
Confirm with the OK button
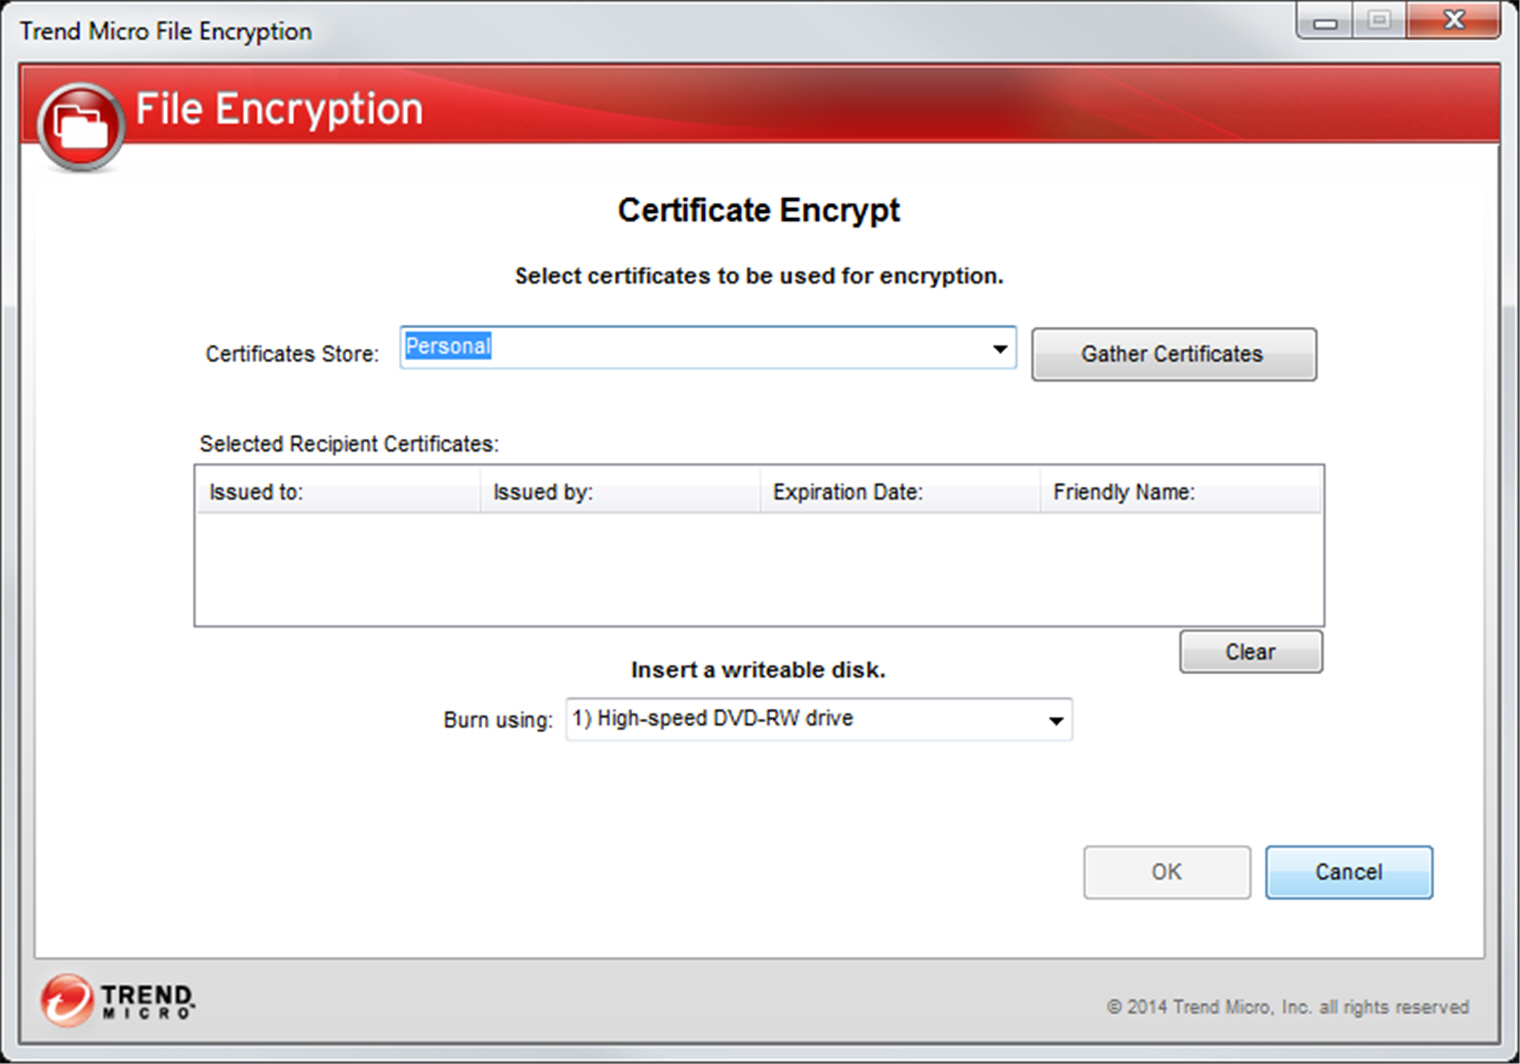[1166, 872]
